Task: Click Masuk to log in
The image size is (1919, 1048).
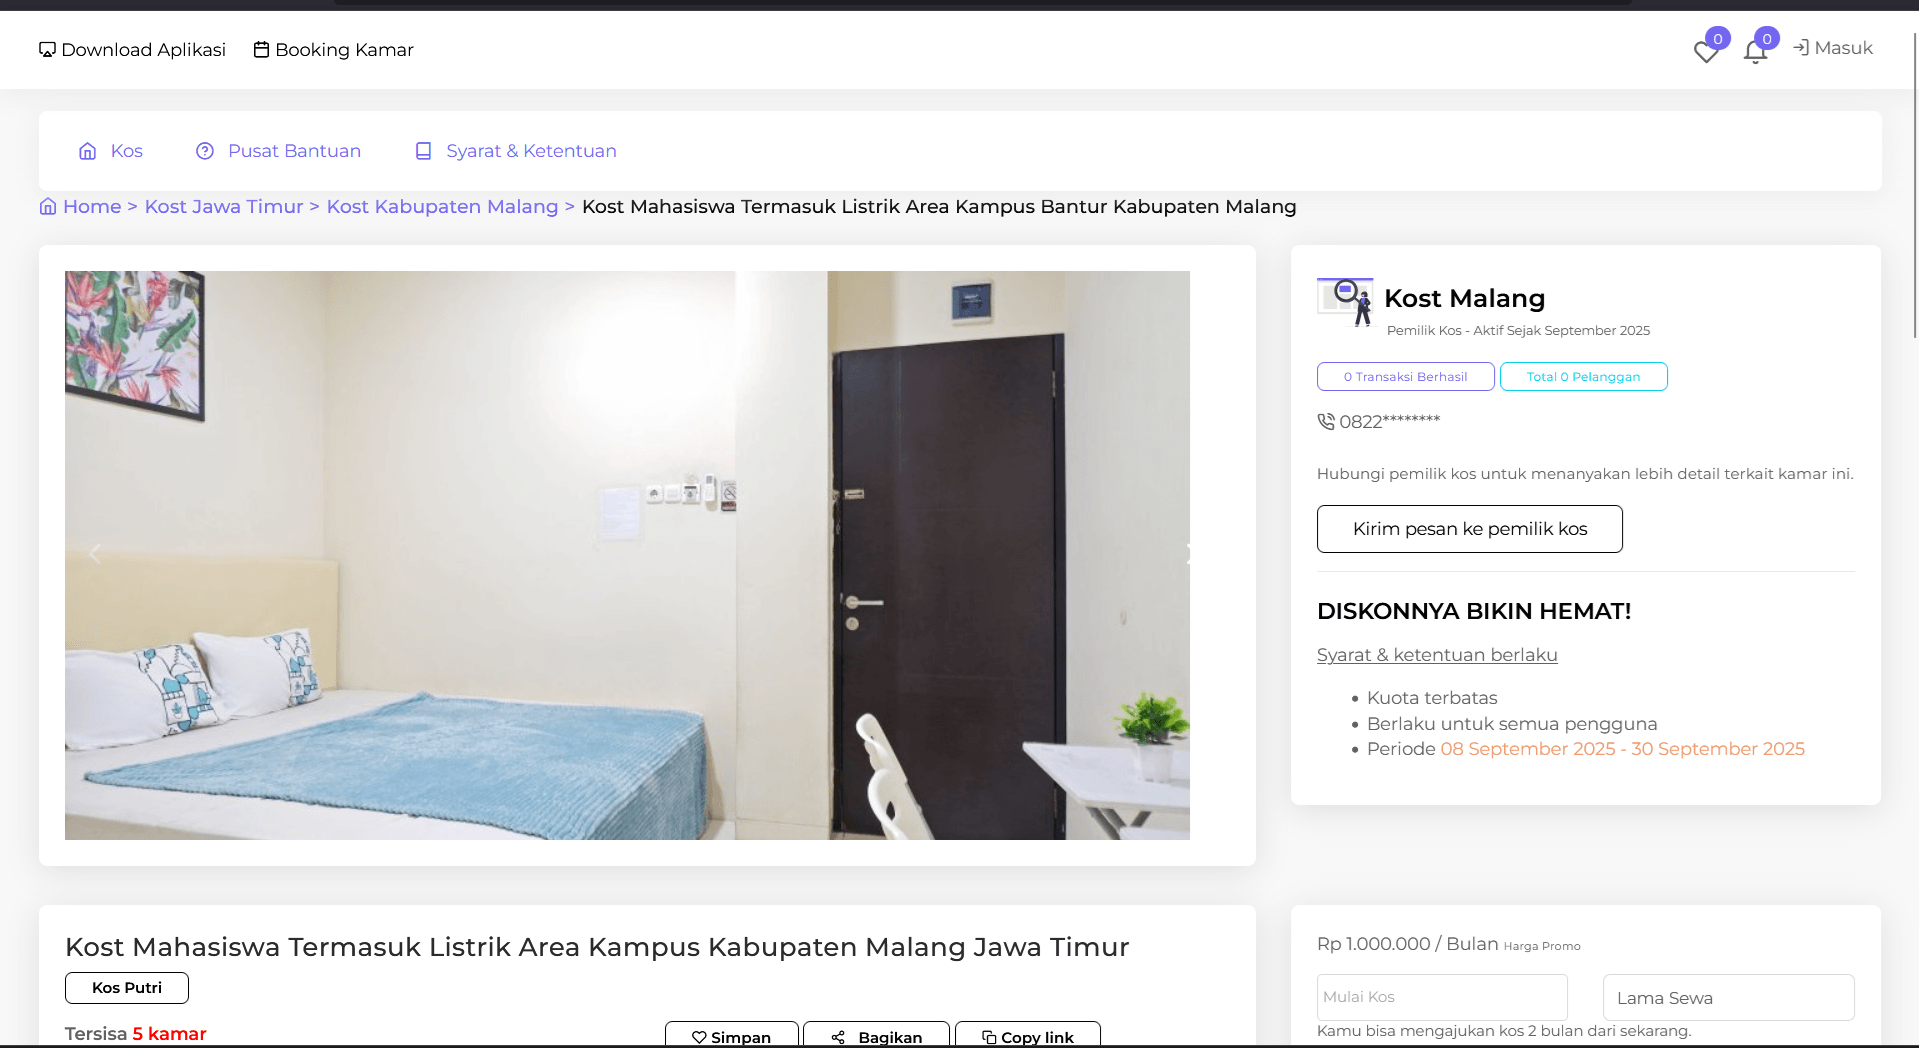Action: [x=1832, y=48]
